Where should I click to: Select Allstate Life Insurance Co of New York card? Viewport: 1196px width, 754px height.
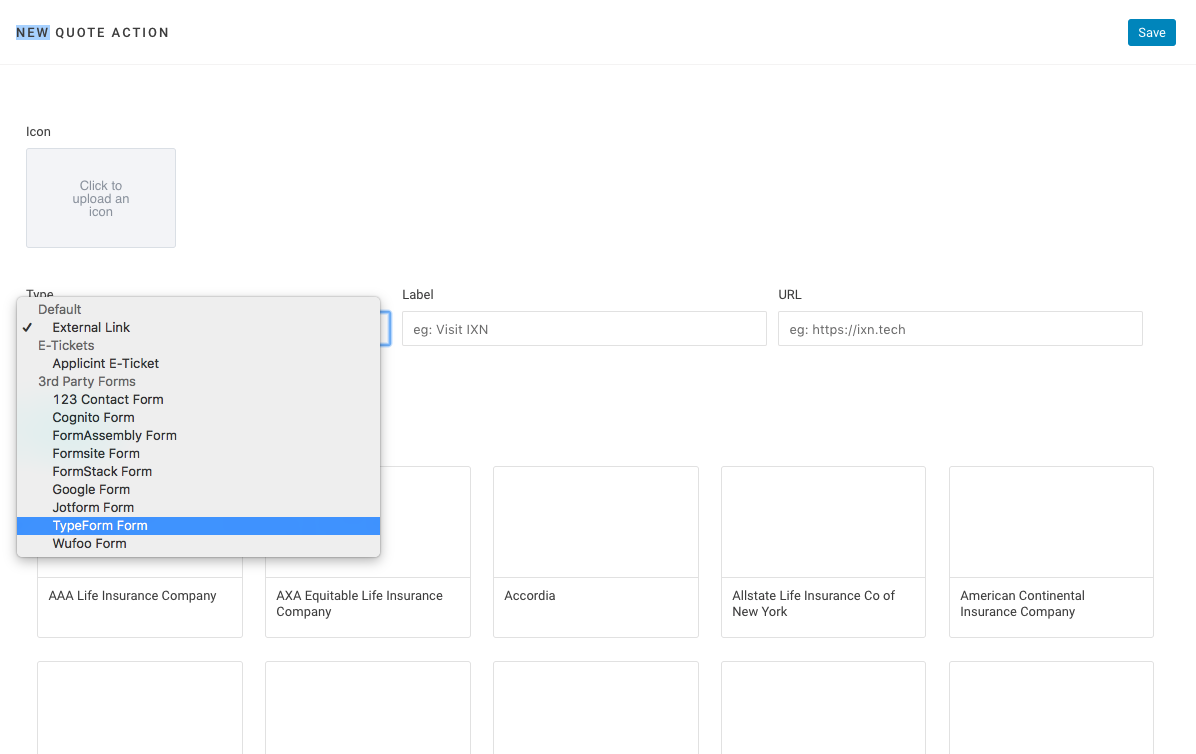[x=823, y=552]
